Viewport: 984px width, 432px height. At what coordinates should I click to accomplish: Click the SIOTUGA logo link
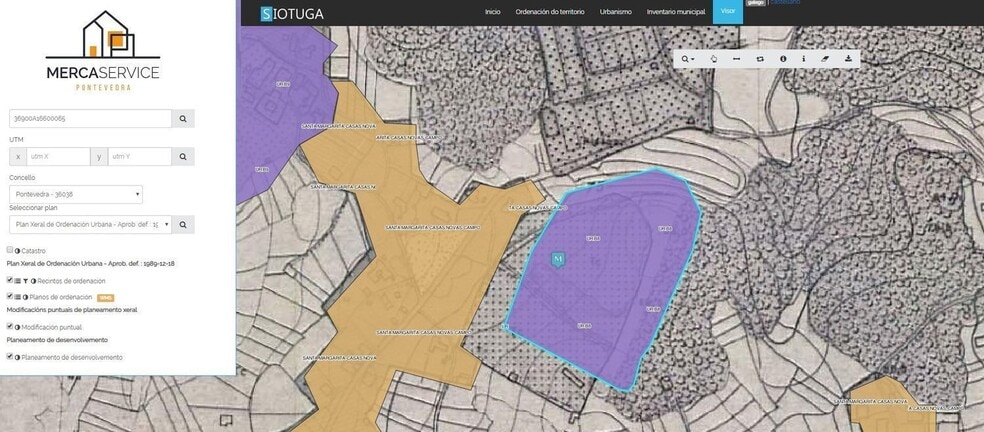pyautogui.click(x=291, y=14)
